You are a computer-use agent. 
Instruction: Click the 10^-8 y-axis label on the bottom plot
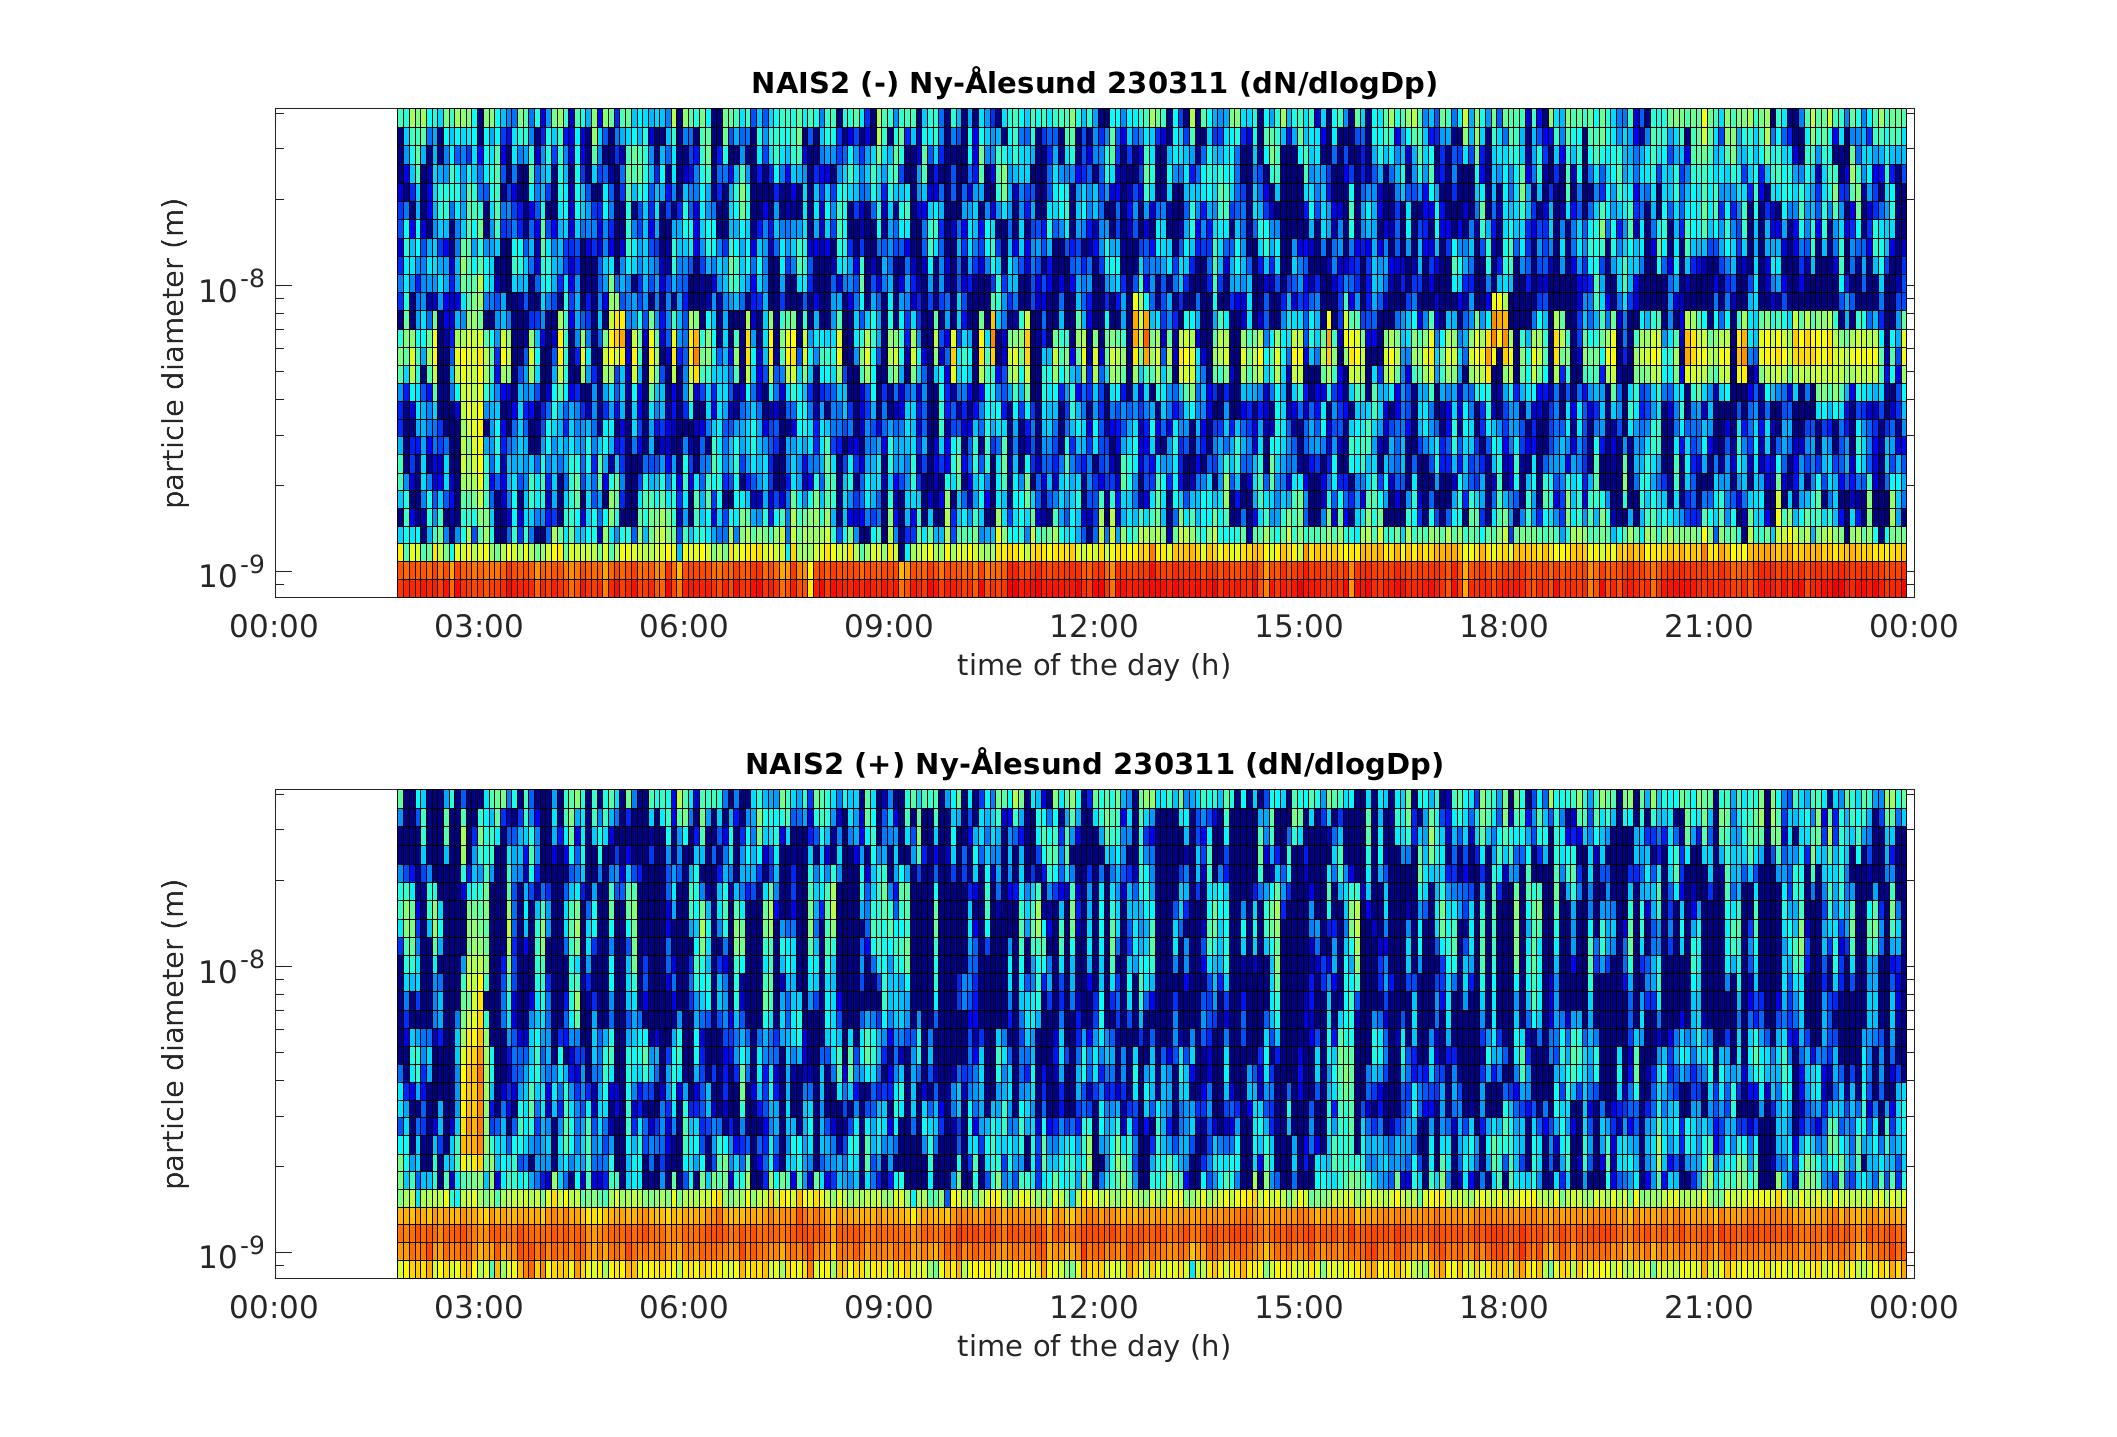click(x=231, y=969)
